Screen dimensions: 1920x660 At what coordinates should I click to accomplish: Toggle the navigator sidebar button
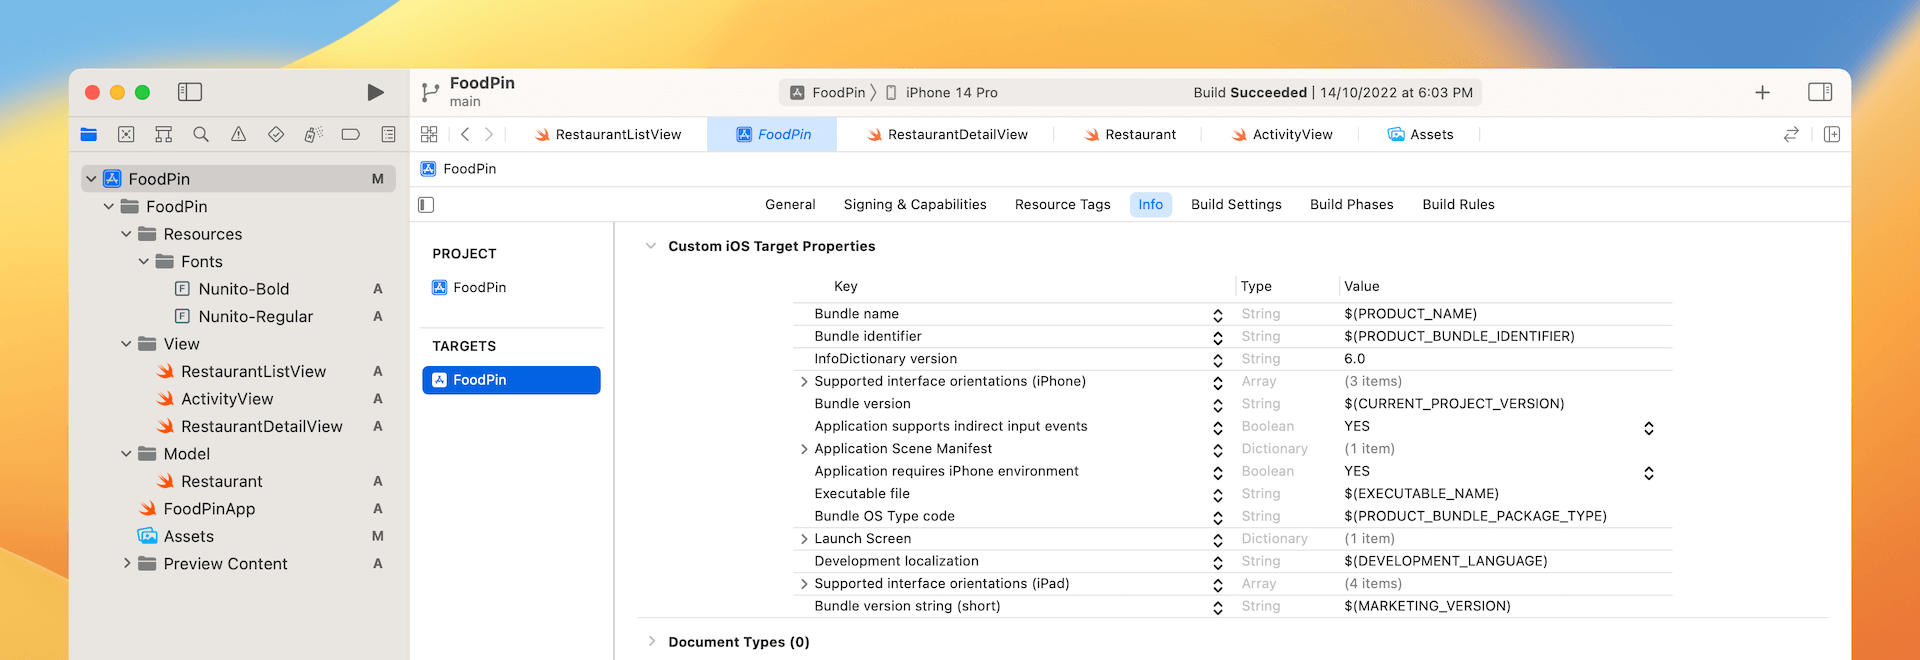[x=190, y=92]
